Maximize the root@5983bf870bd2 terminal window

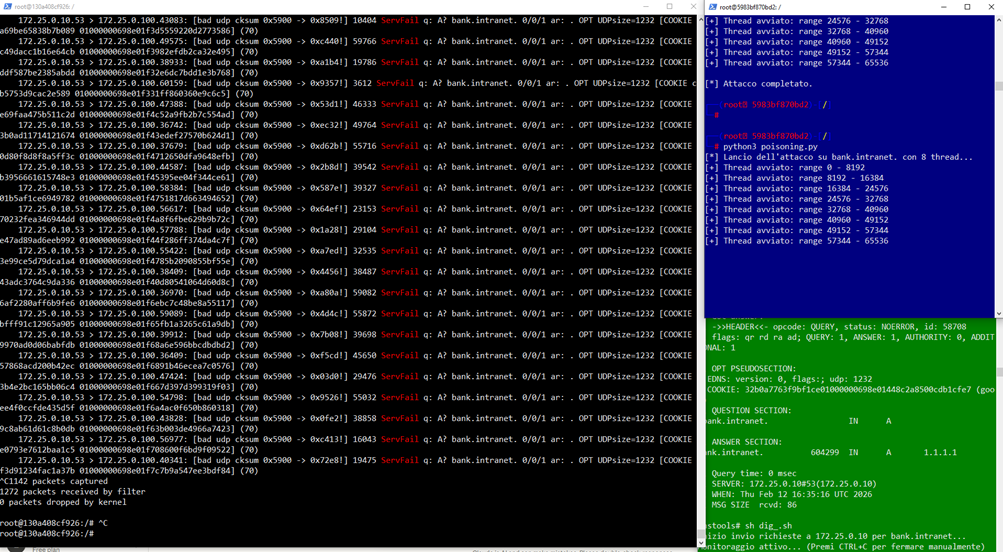click(967, 6)
